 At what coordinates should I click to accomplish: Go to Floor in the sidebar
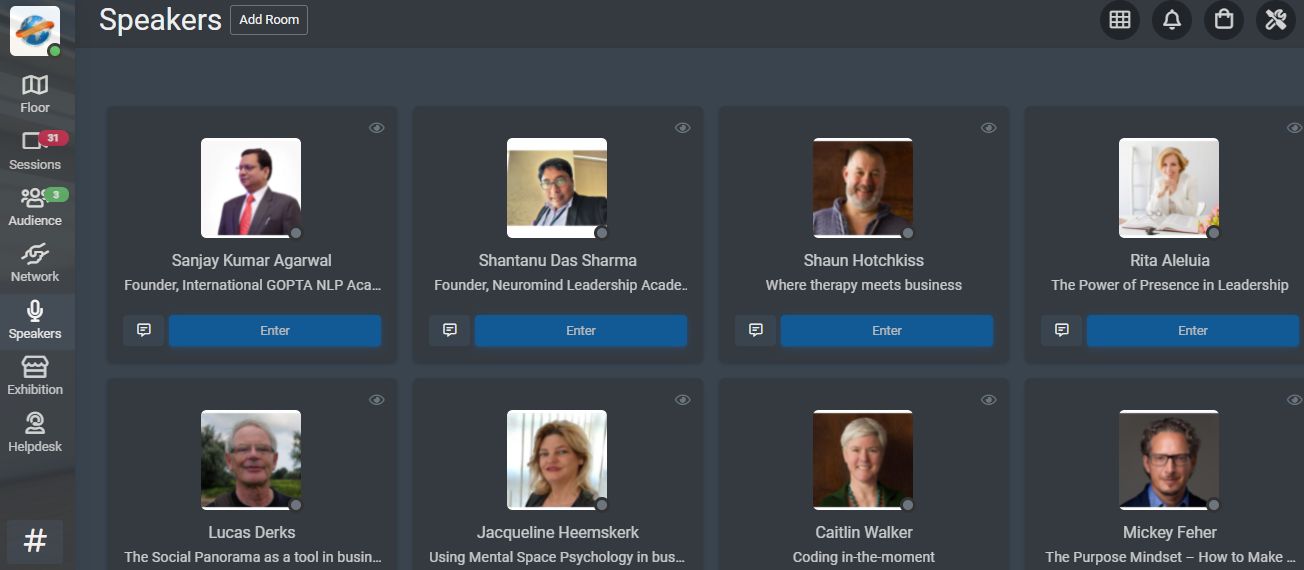pos(35,94)
